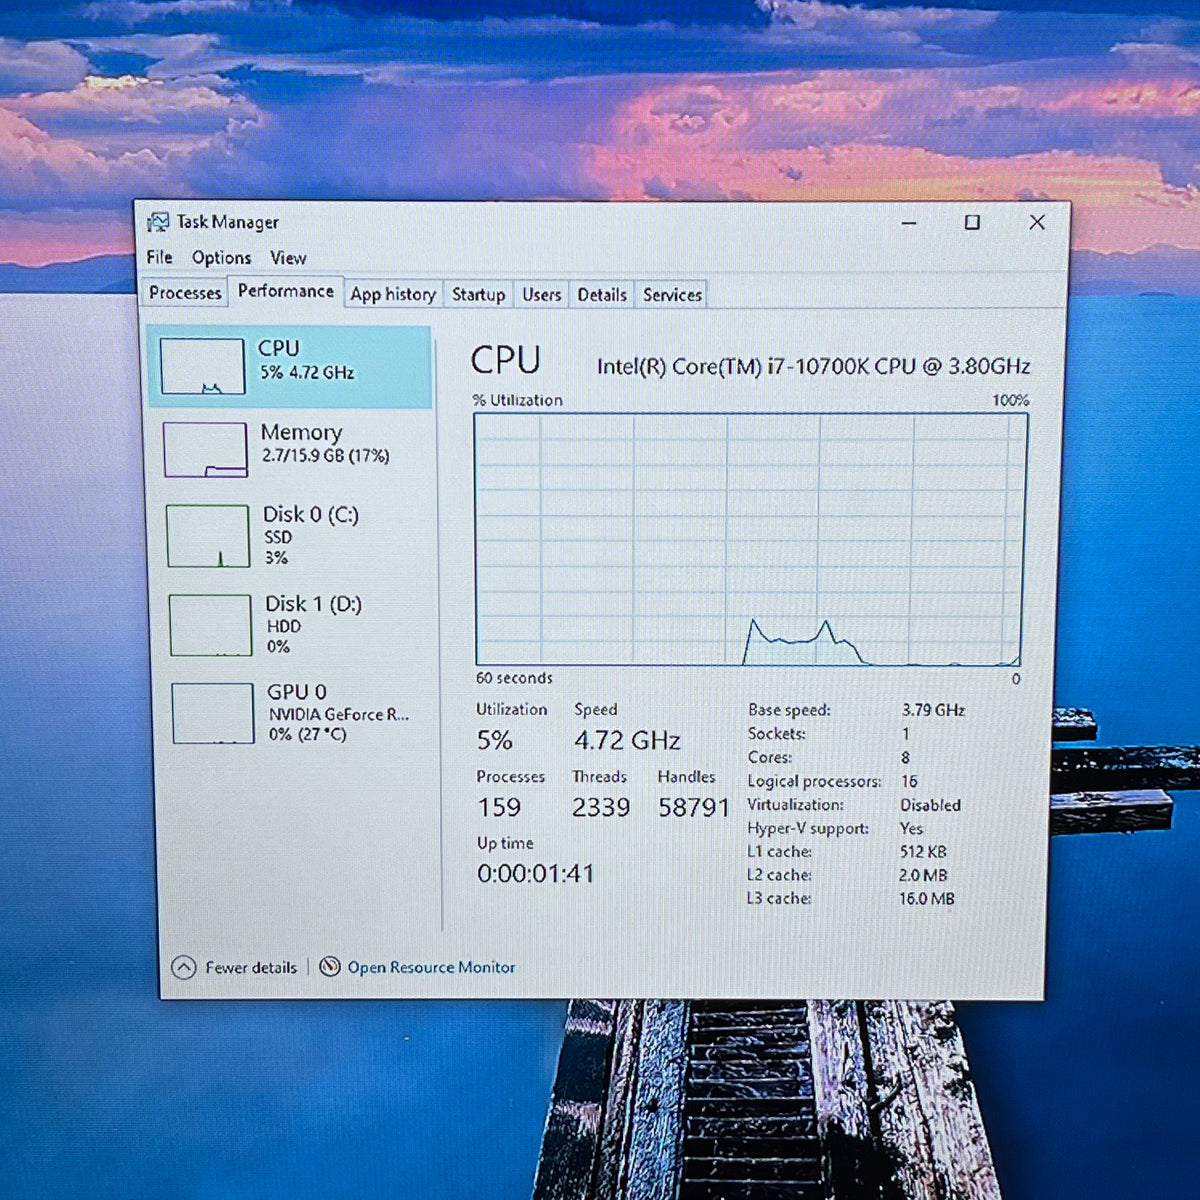Click the 4.72 GHz Speed value
This screenshot has width=1200, height=1200.
point(627,741)
